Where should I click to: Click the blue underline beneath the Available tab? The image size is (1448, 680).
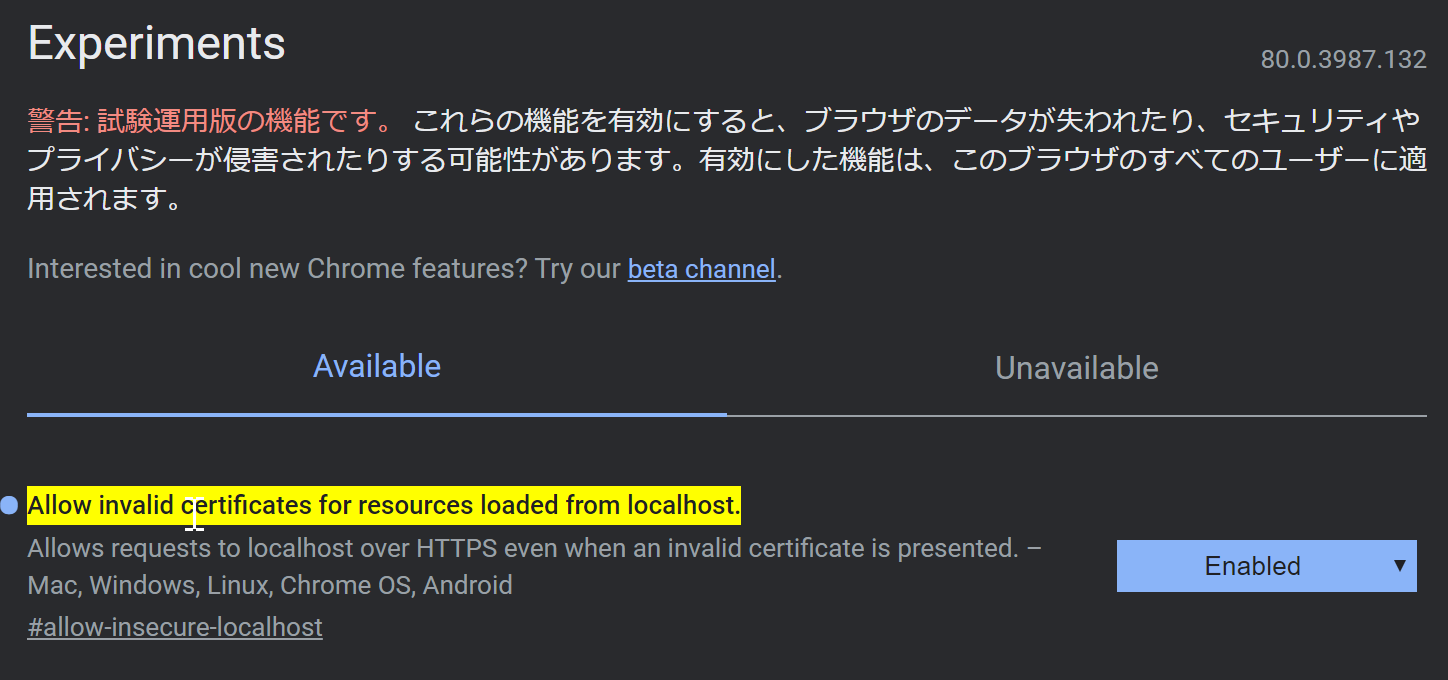point(377,413)
